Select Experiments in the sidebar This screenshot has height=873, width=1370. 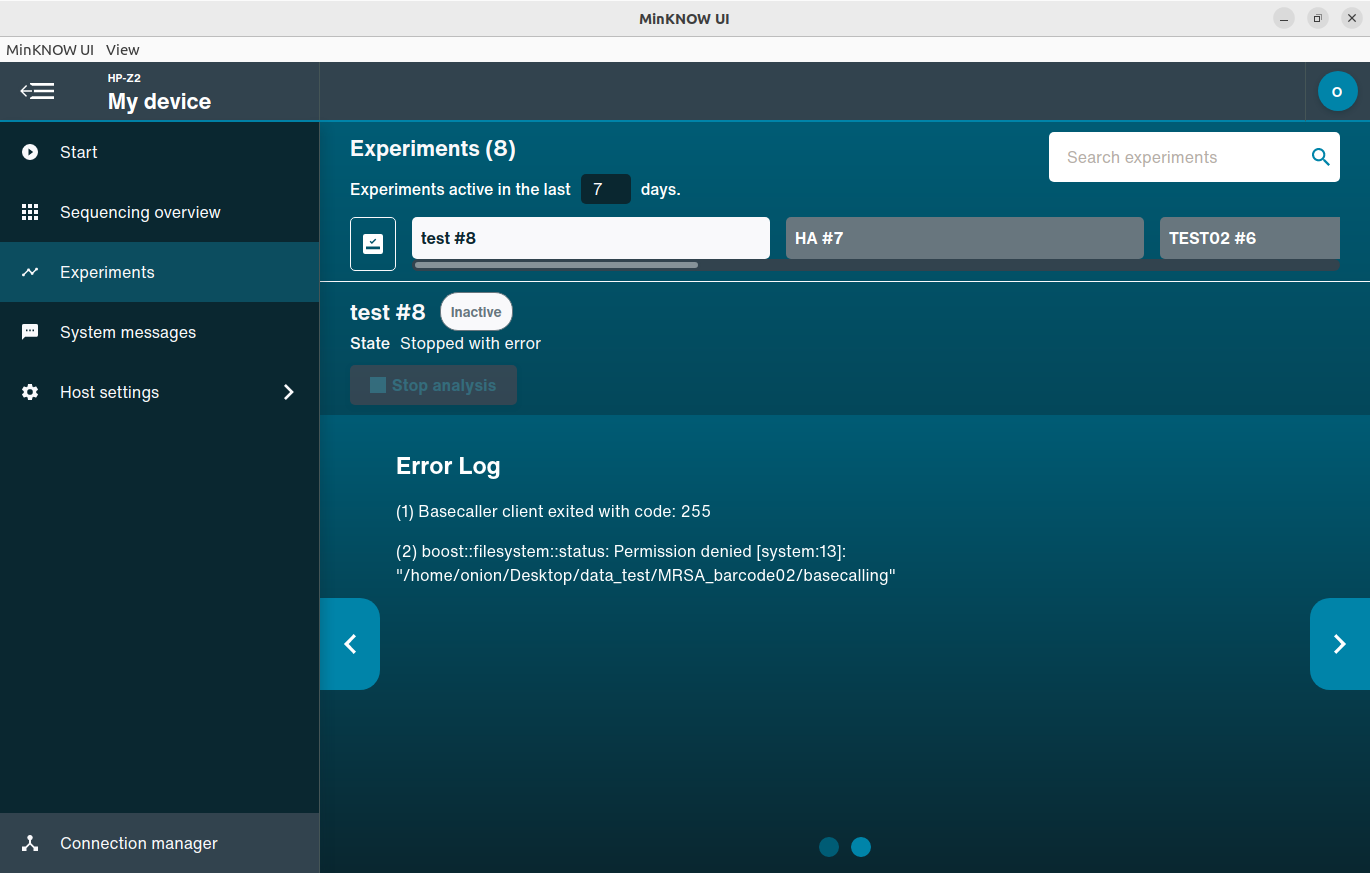tap(160, 272)
